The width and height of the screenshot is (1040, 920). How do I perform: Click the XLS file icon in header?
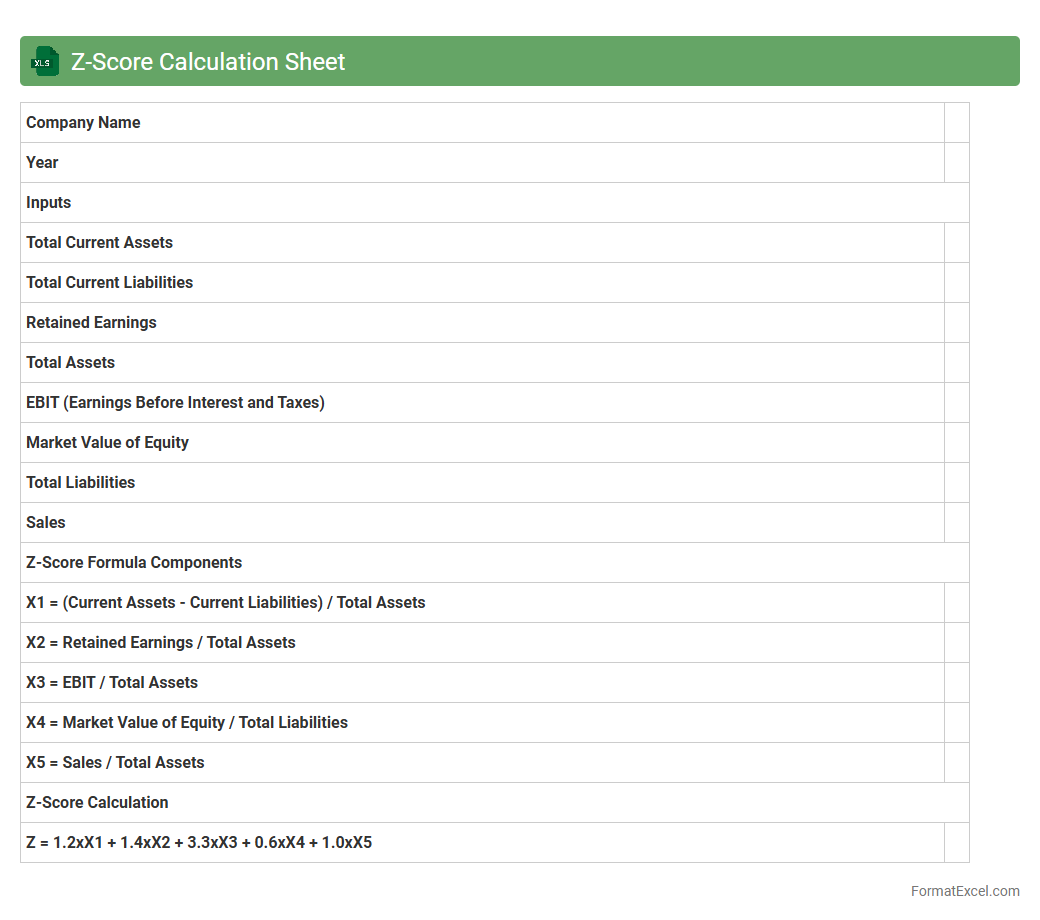point(45,61)
